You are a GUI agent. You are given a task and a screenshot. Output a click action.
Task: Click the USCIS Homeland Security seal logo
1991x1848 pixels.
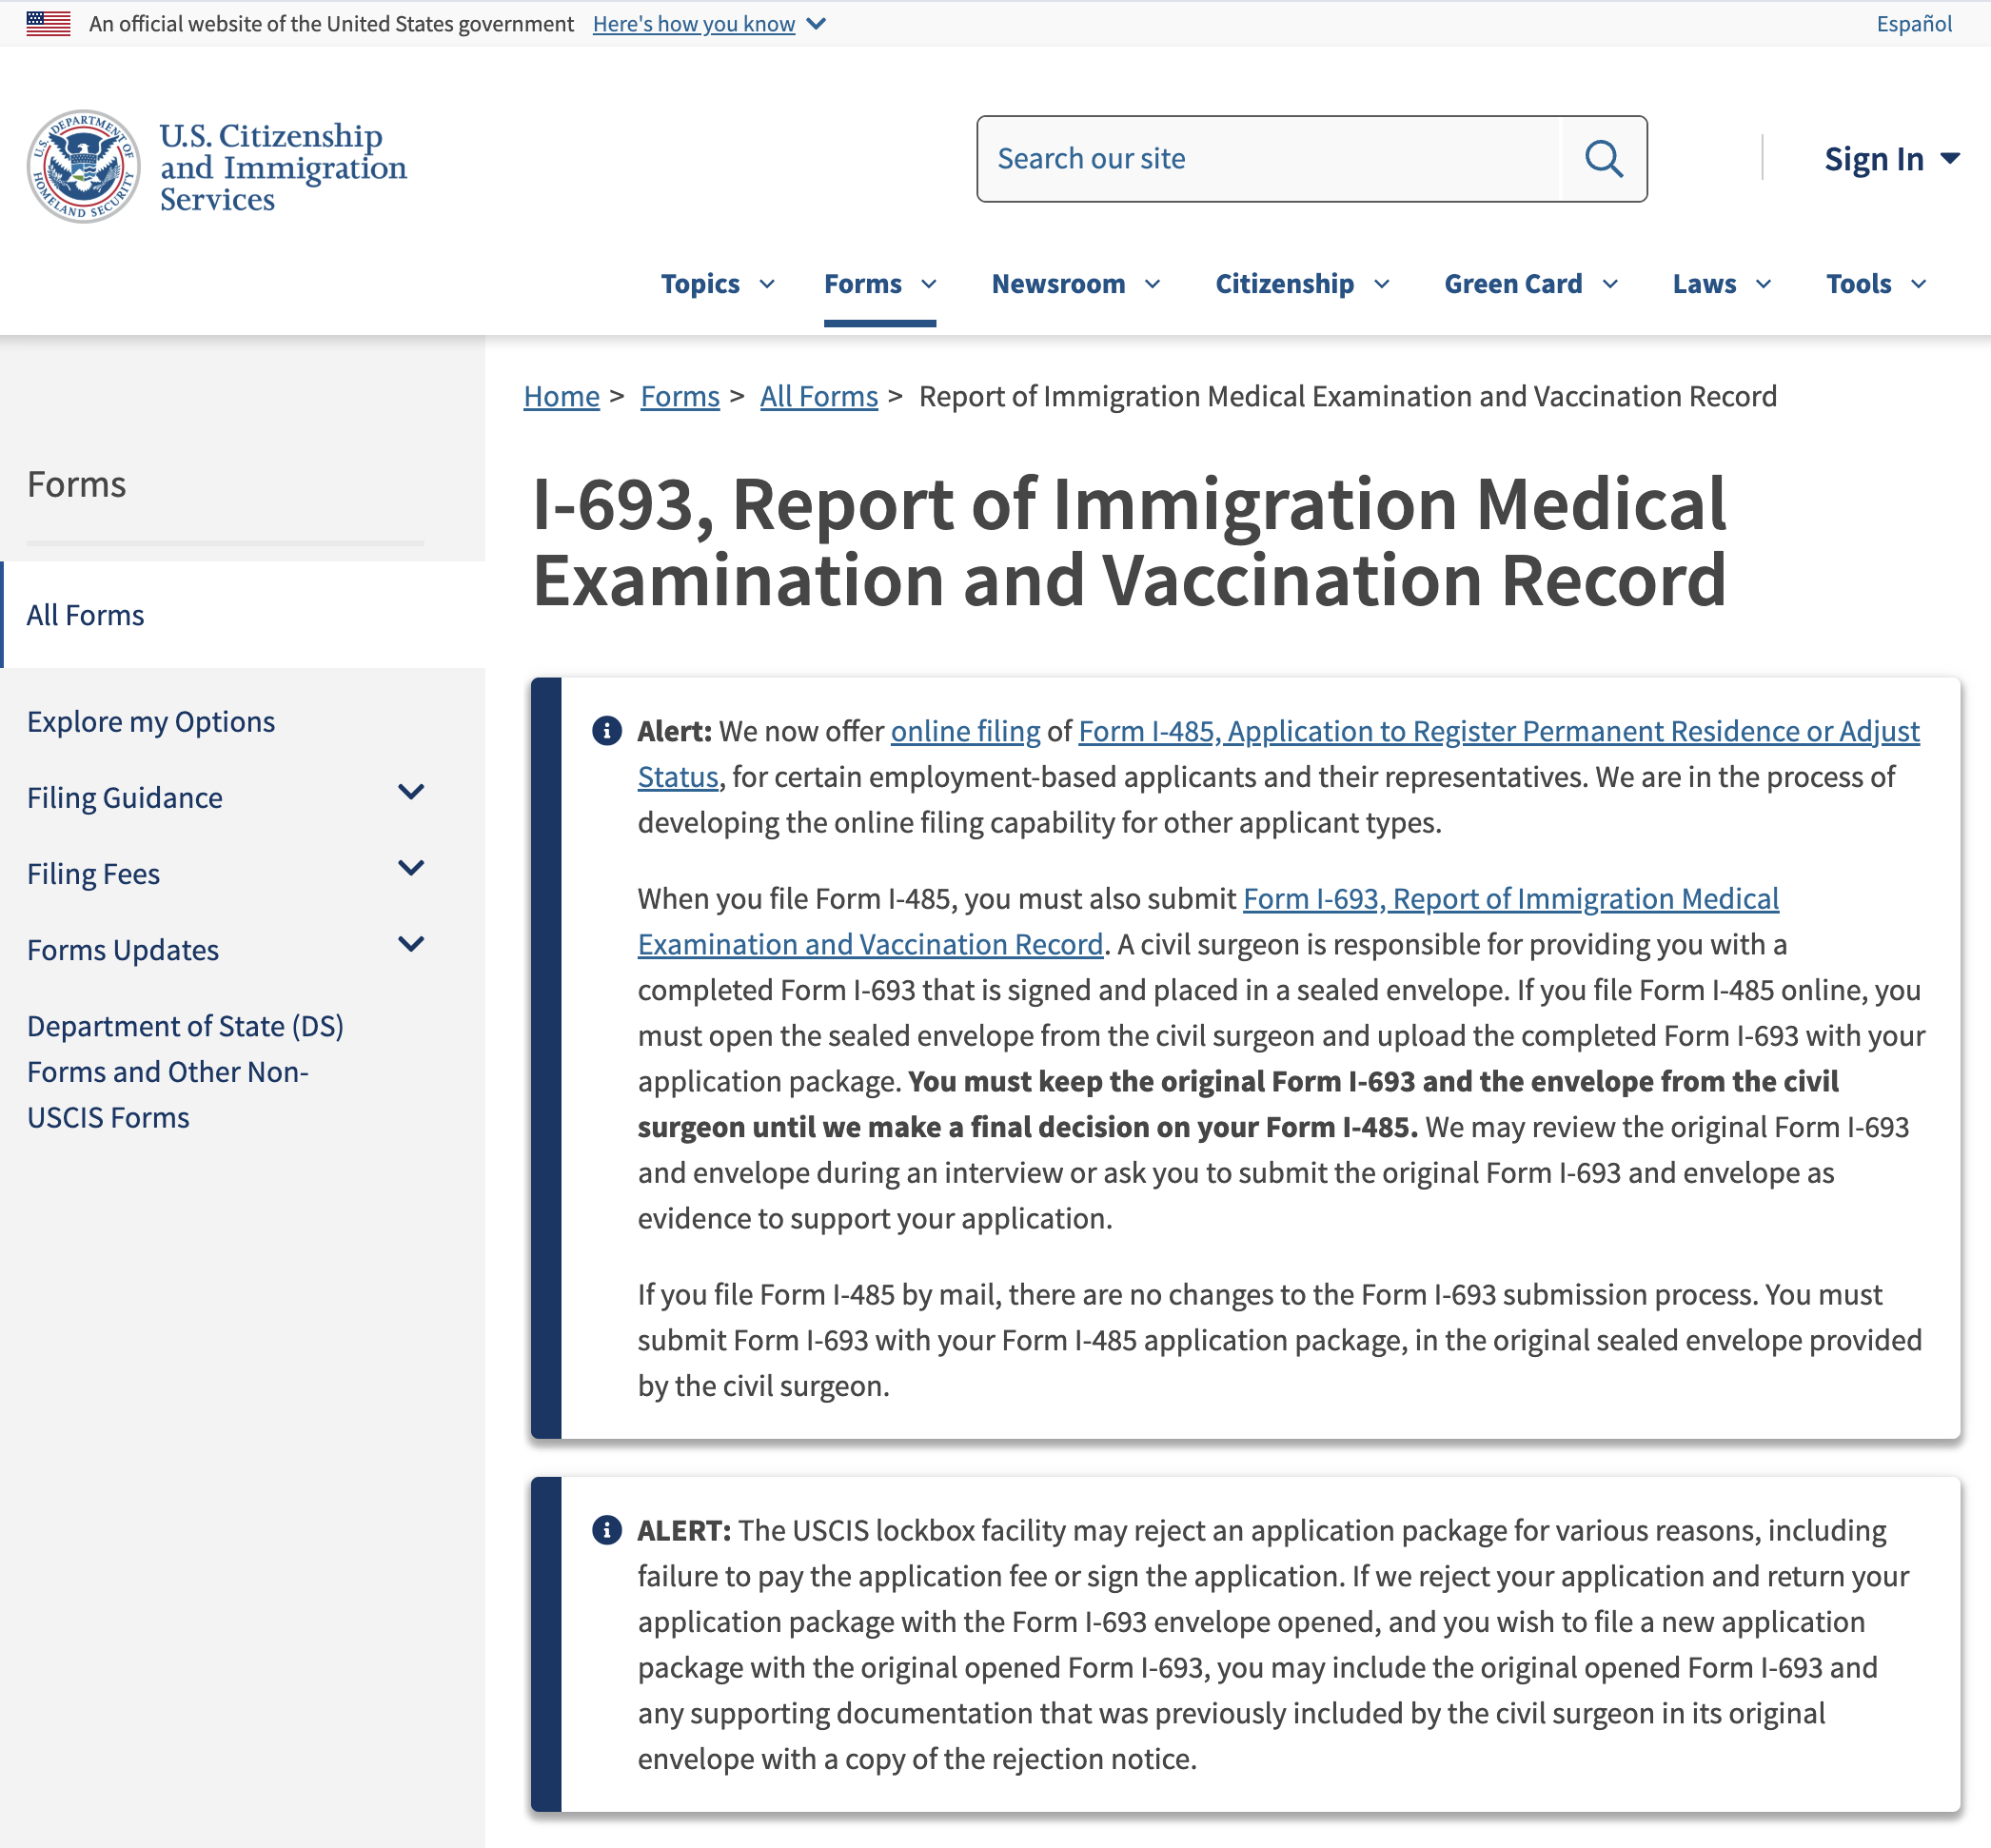point(83,166)
